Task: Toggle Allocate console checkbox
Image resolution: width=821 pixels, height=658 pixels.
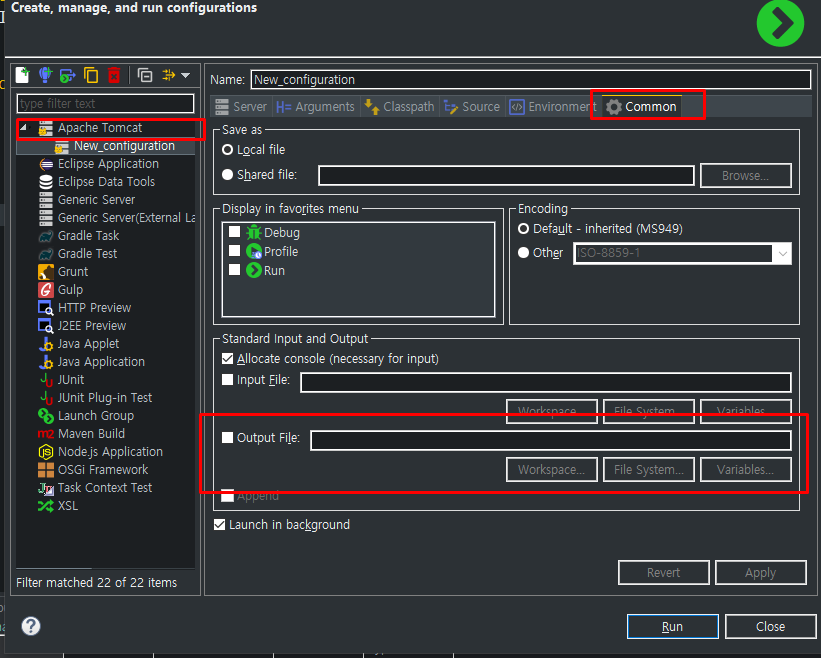Action: click(x=227, y=359)
